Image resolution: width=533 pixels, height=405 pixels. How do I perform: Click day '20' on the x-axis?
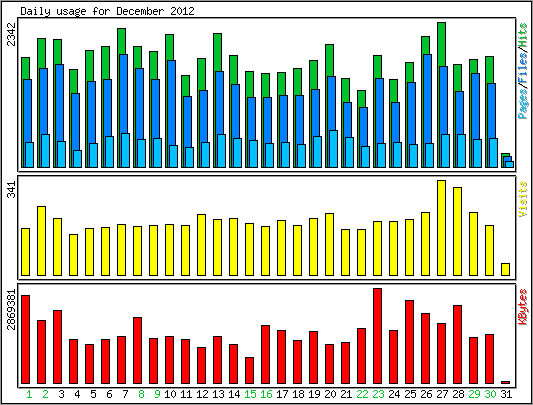(x=330, y=394)
